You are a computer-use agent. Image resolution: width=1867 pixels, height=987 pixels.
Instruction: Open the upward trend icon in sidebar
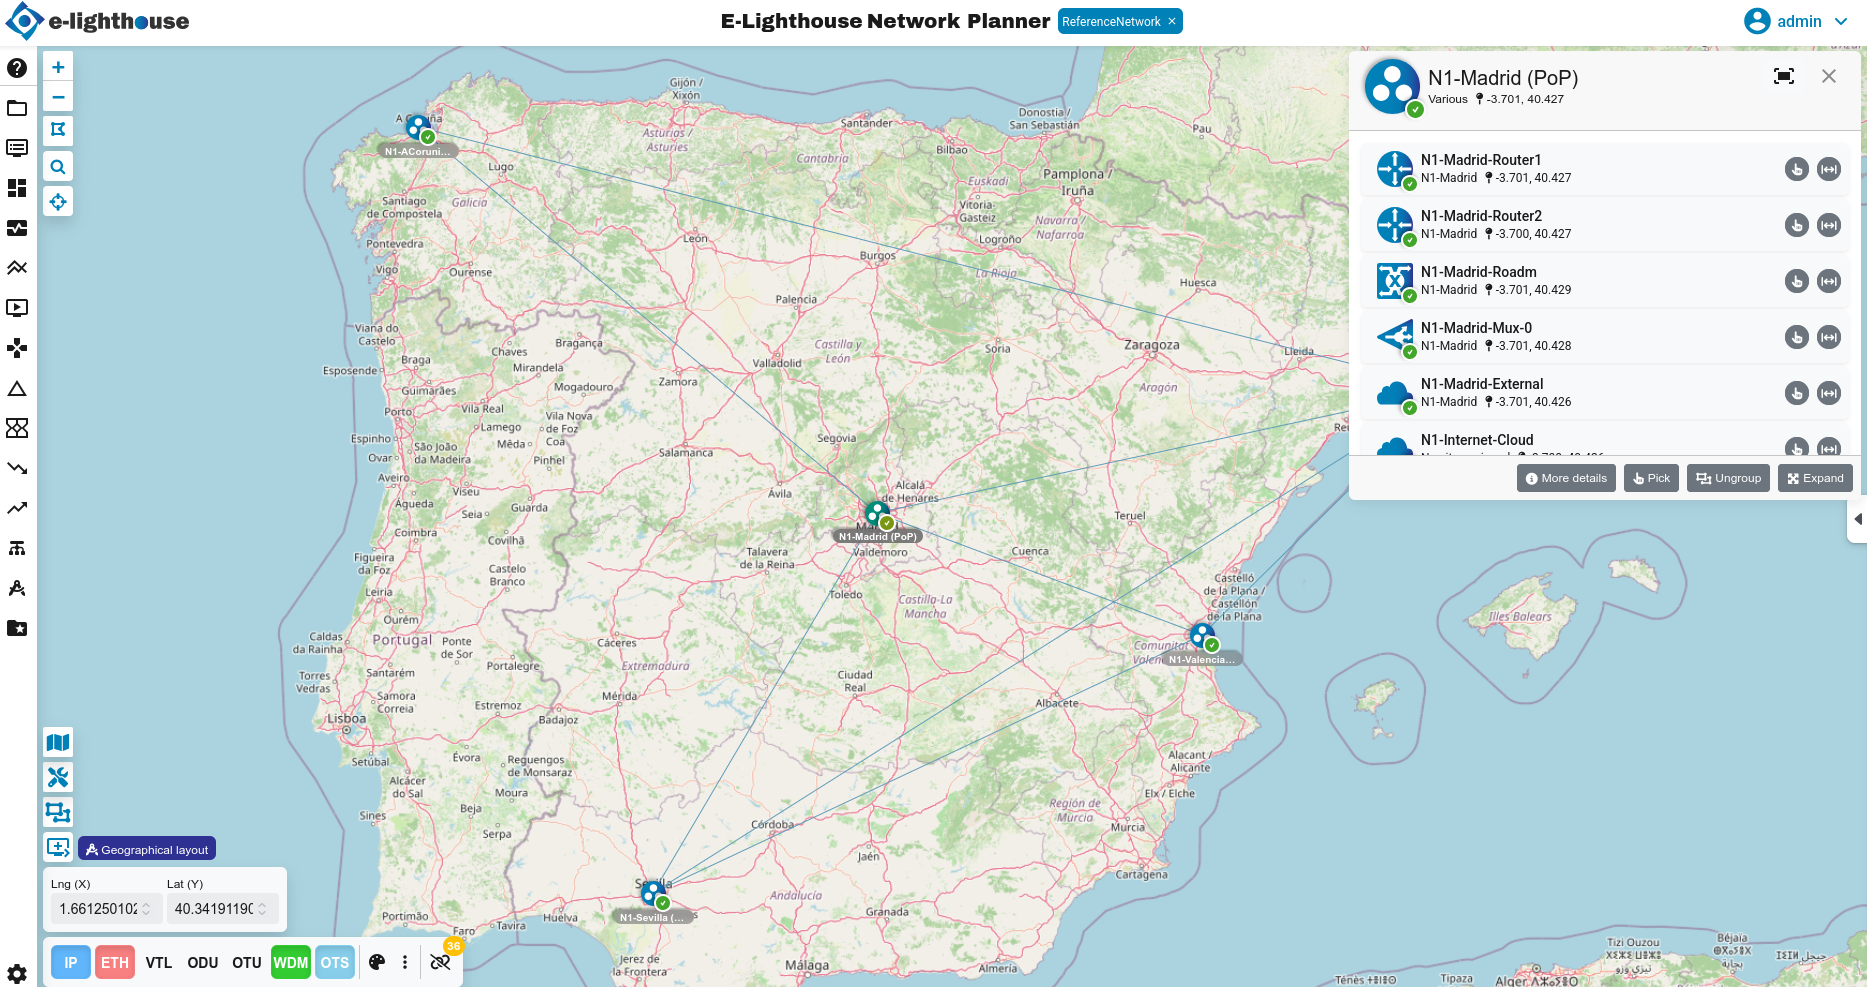coord(17,508)
